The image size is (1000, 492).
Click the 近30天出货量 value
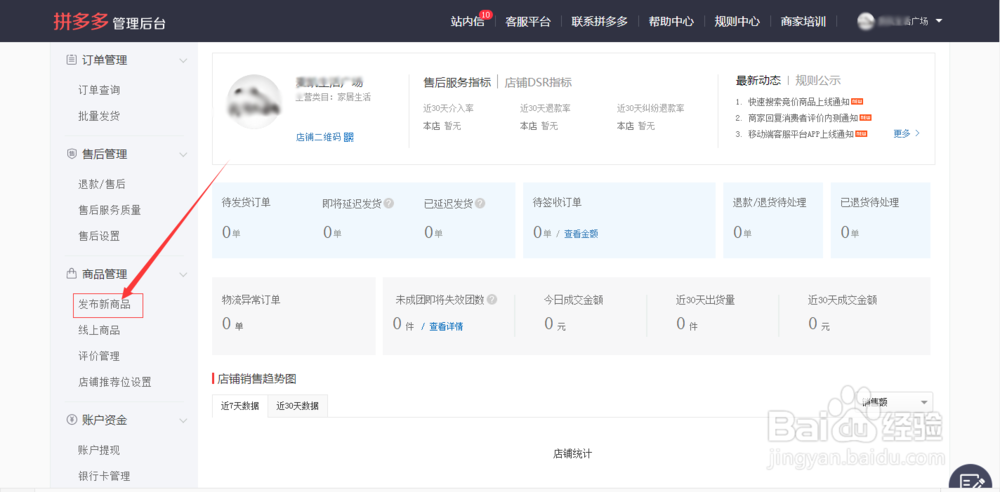click(687, 324)
